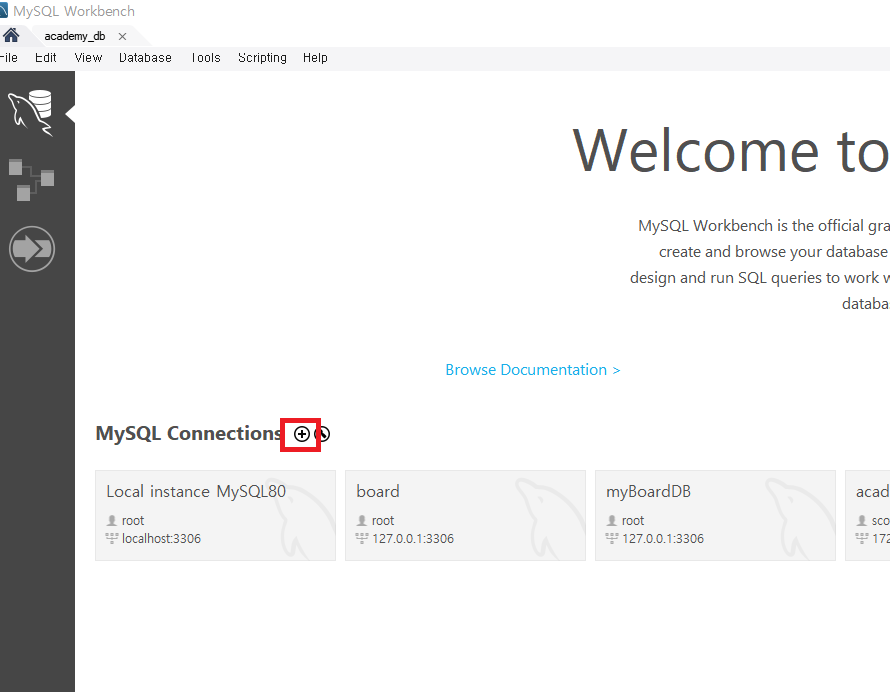
Task: Open the Tools menu
Action: click(x=205, y=58)
